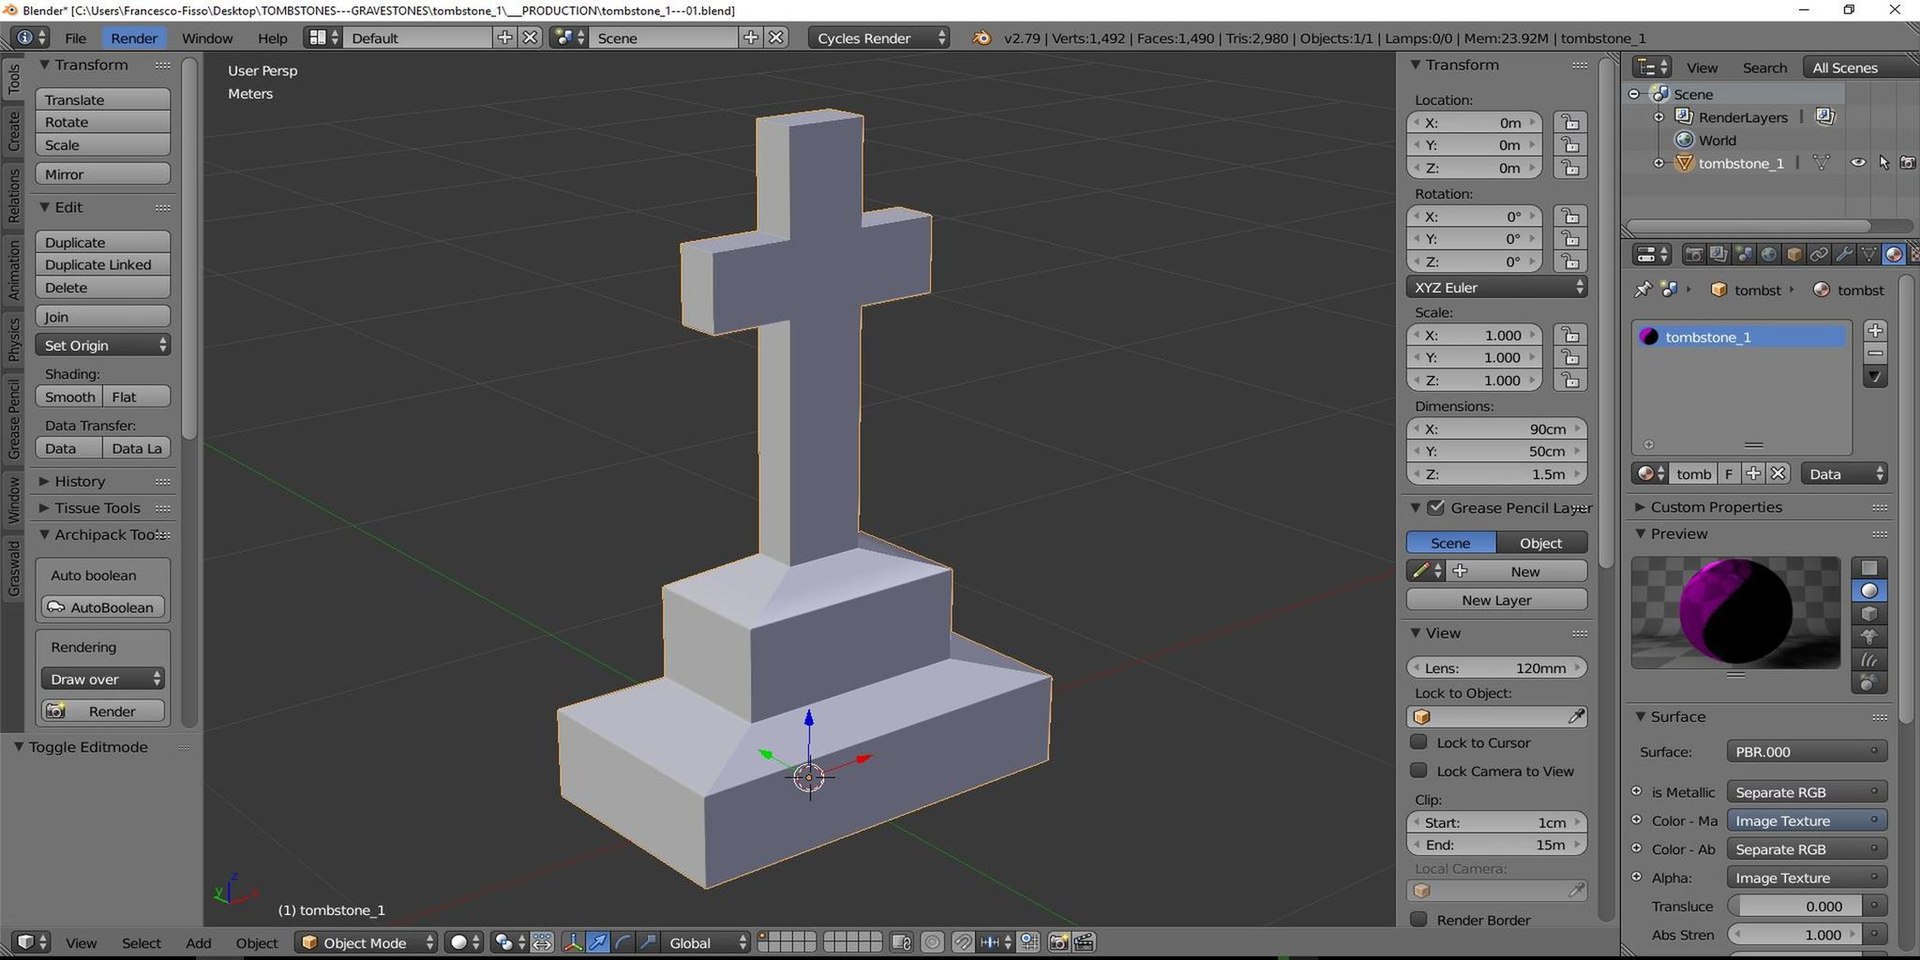Screen dimensions: 1920x960
Task: Open the Window menu
Action: click(207, 38)
